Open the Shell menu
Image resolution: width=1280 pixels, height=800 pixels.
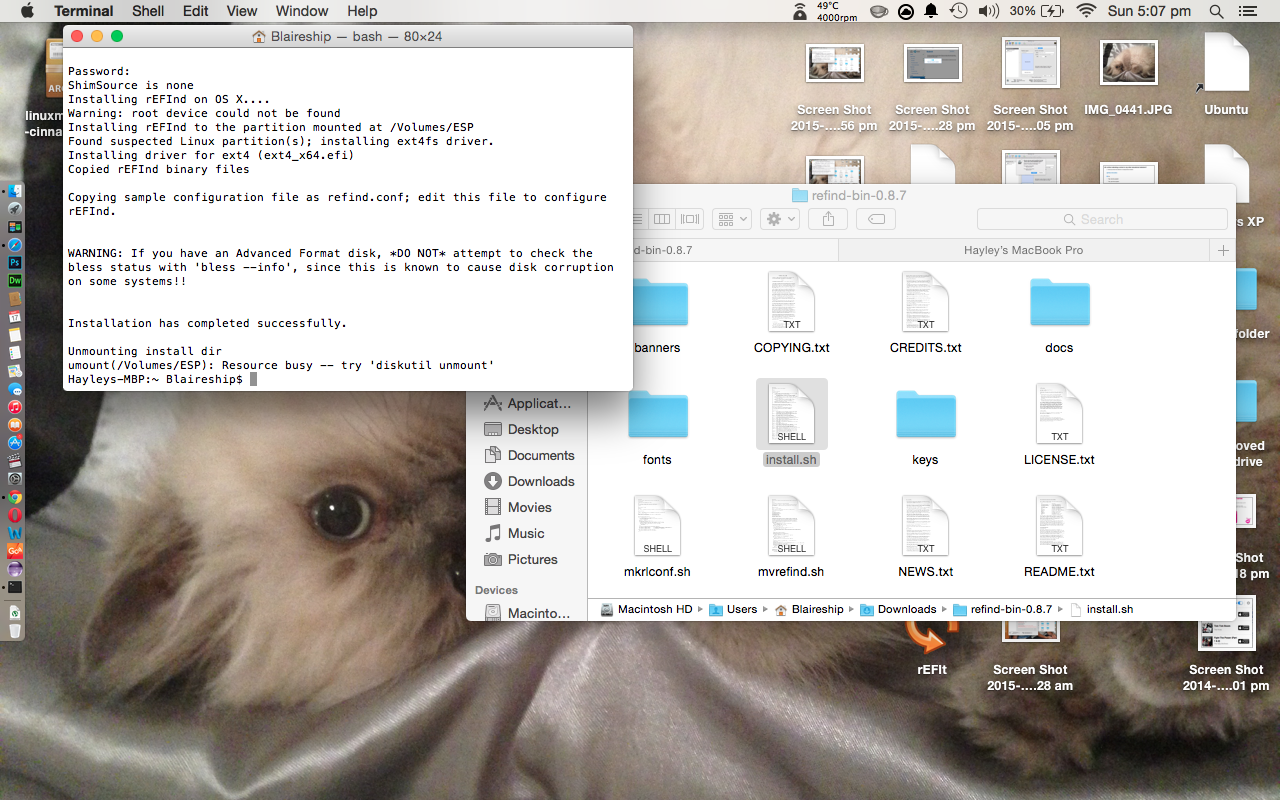pos(148,11)
